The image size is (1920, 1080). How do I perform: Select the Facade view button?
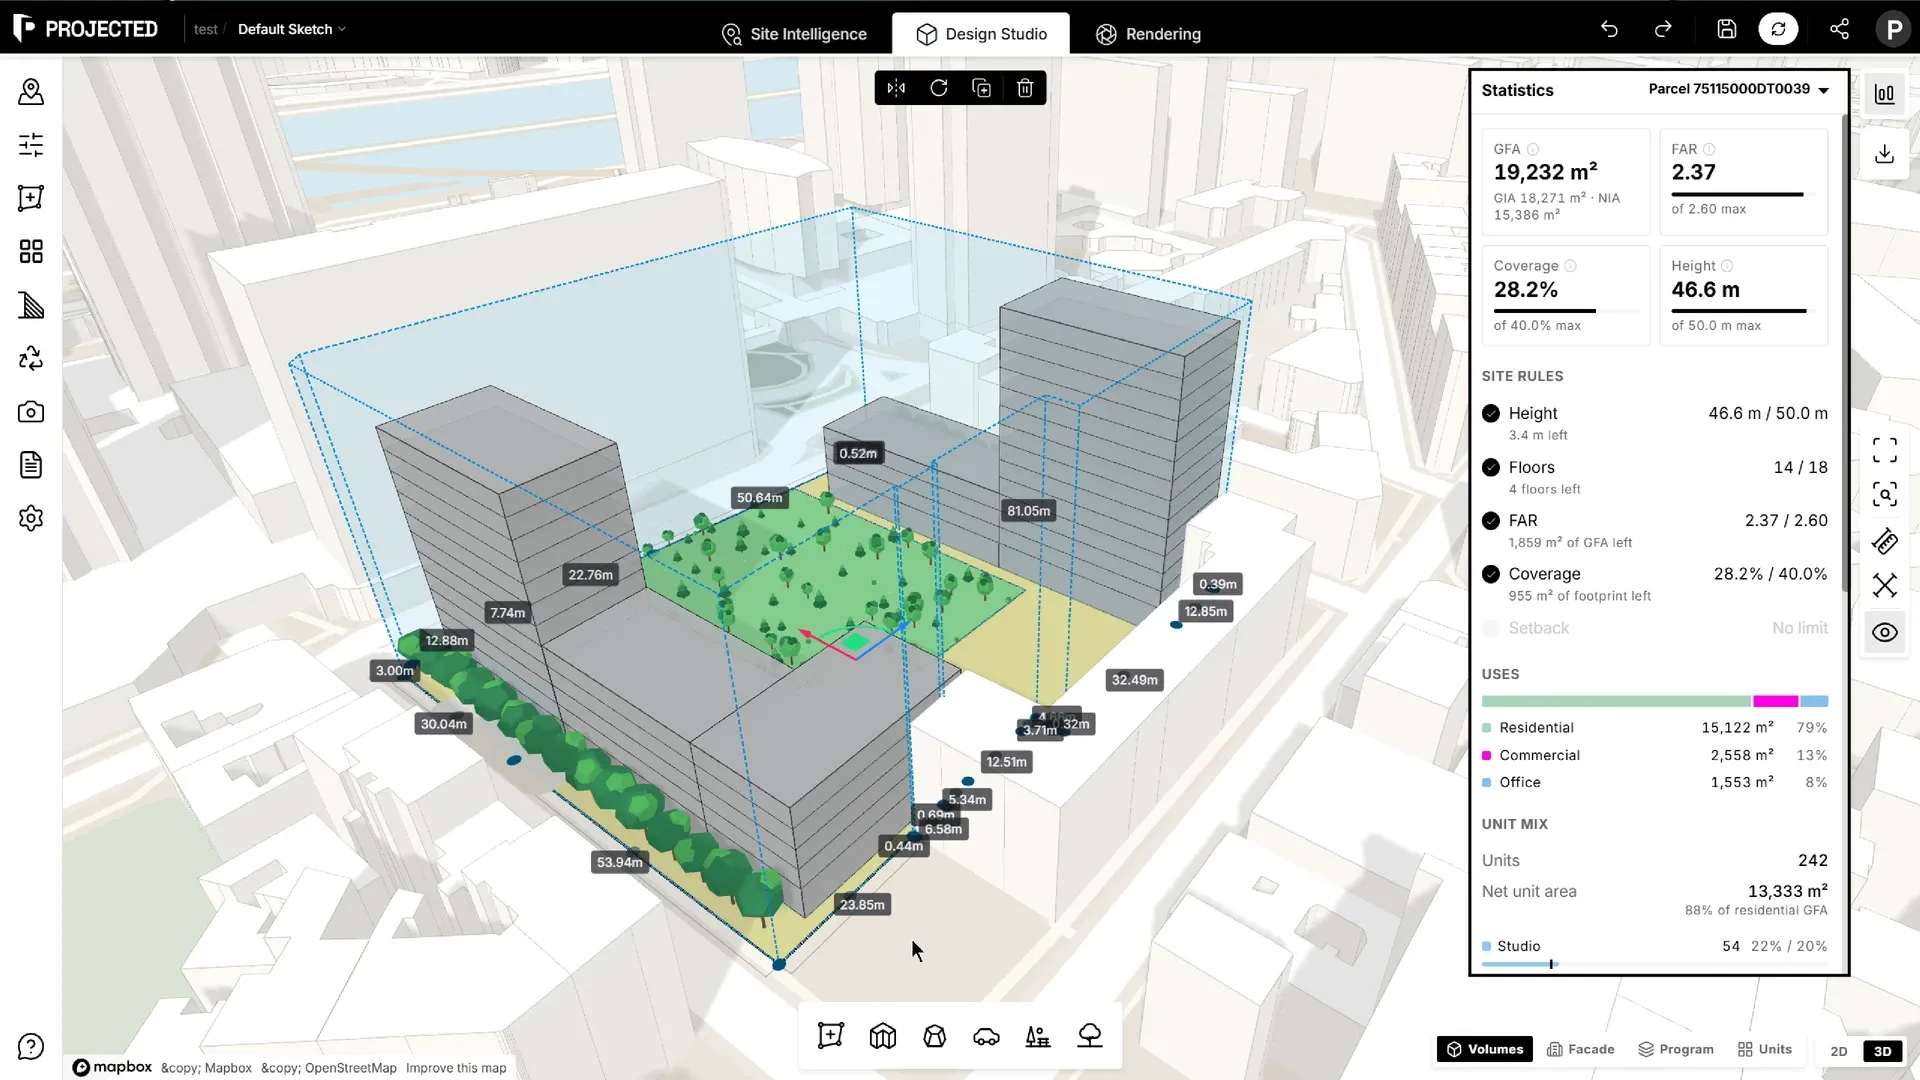click(1581, 1049)
